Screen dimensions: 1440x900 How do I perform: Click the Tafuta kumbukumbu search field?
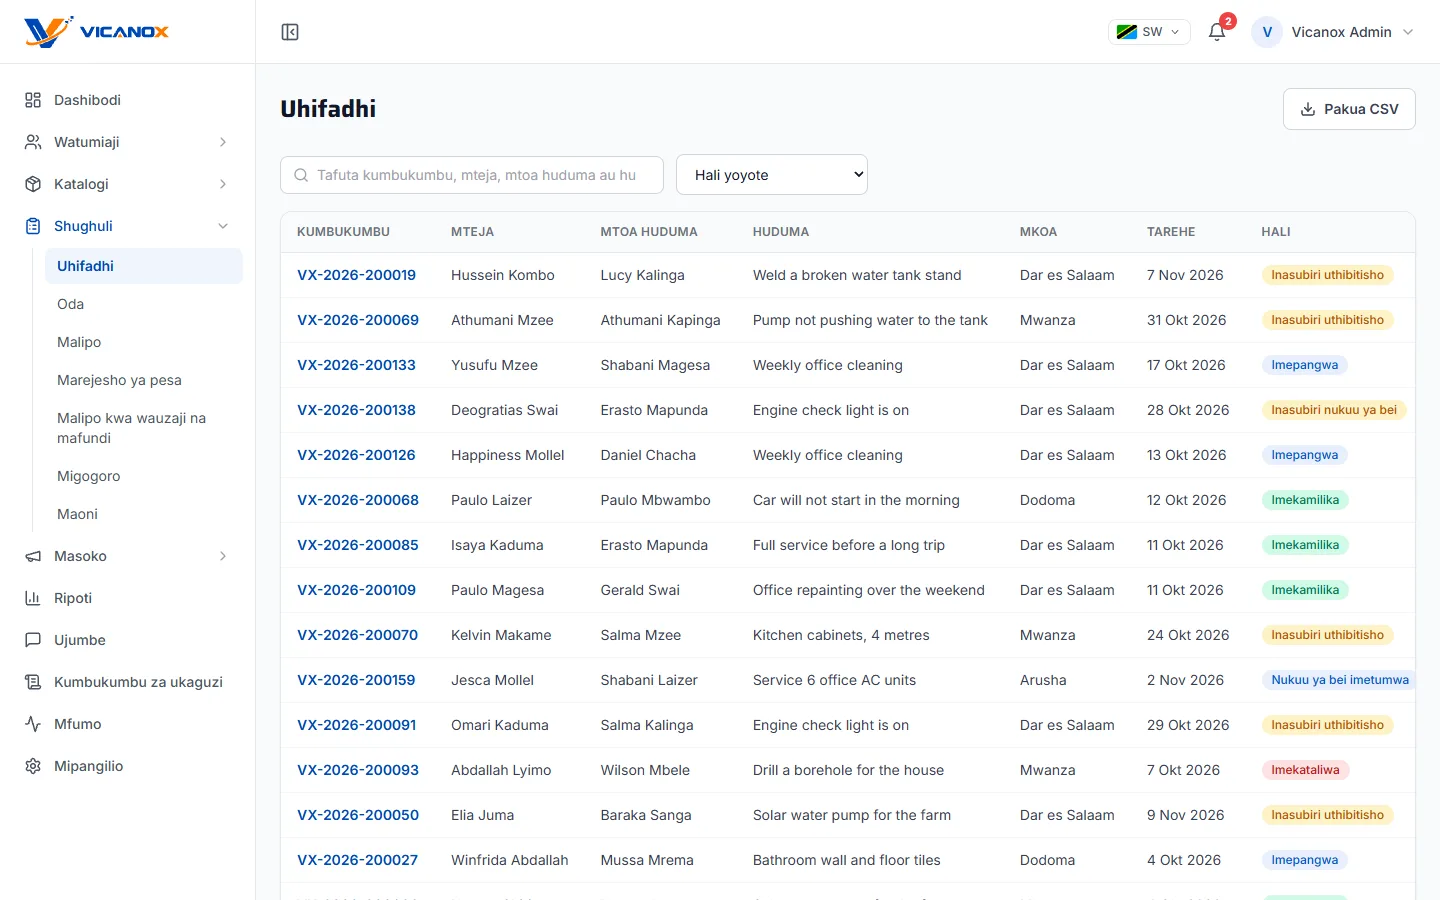click(x=472, y=175)
